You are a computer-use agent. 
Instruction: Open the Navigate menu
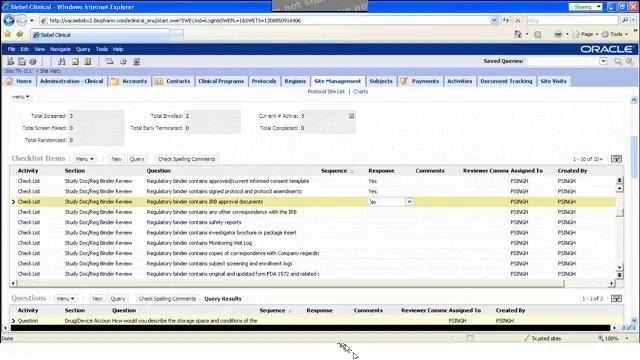(x=60, y=49)
